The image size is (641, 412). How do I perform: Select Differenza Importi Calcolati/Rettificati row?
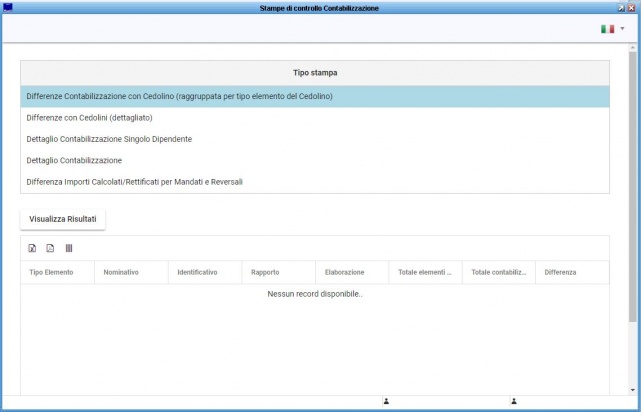pyautogui.click(x=315, y=181)
